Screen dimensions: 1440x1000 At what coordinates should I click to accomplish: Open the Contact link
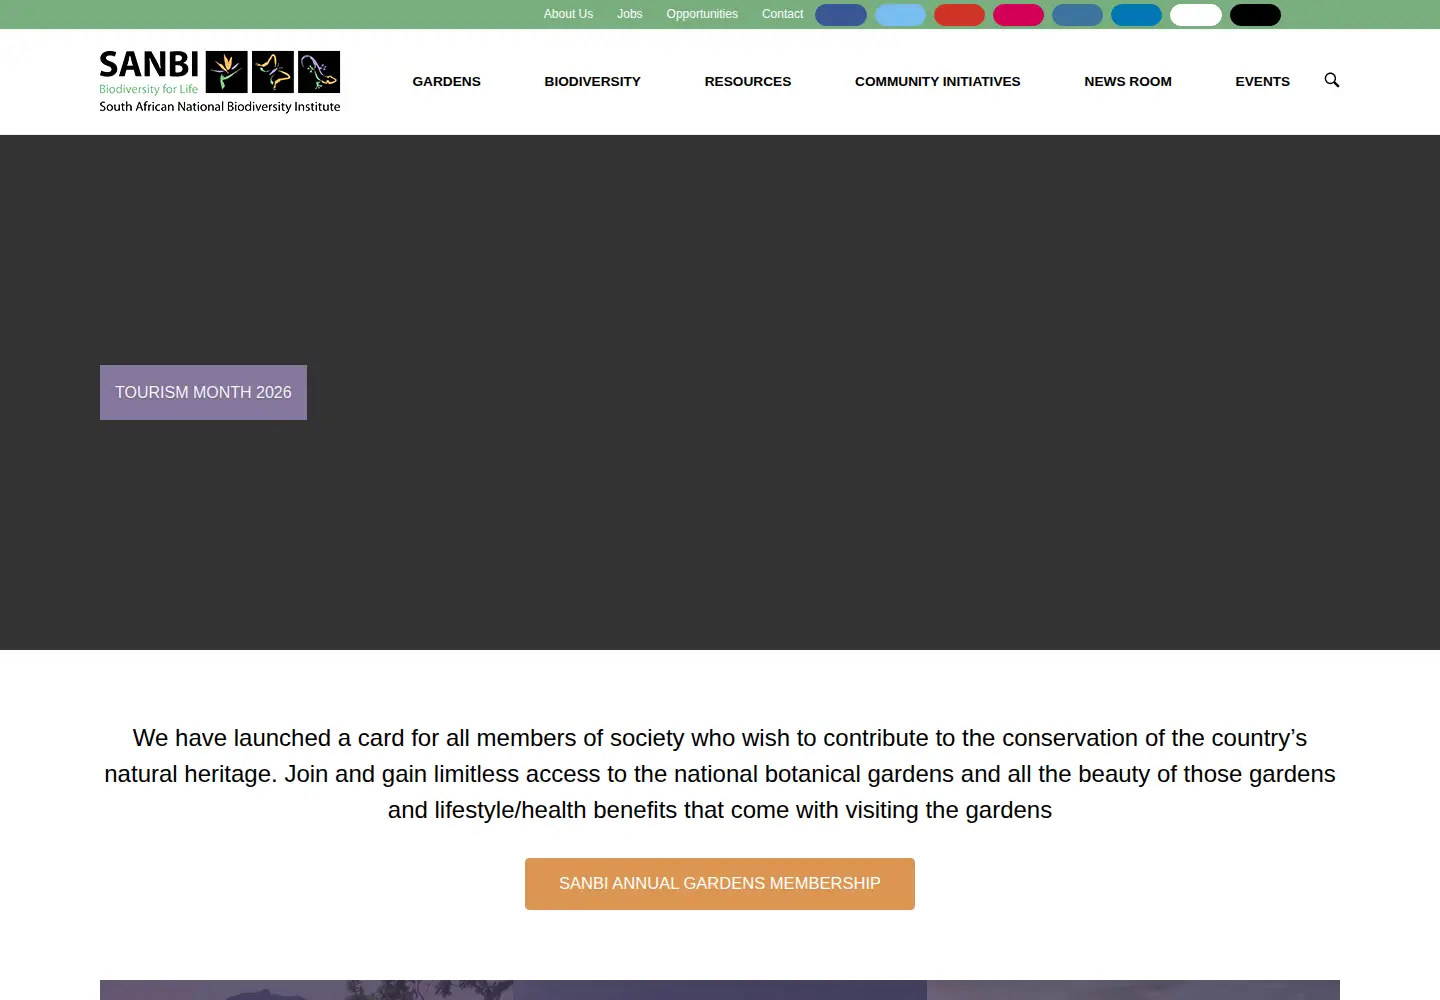[x=782, y=14]
